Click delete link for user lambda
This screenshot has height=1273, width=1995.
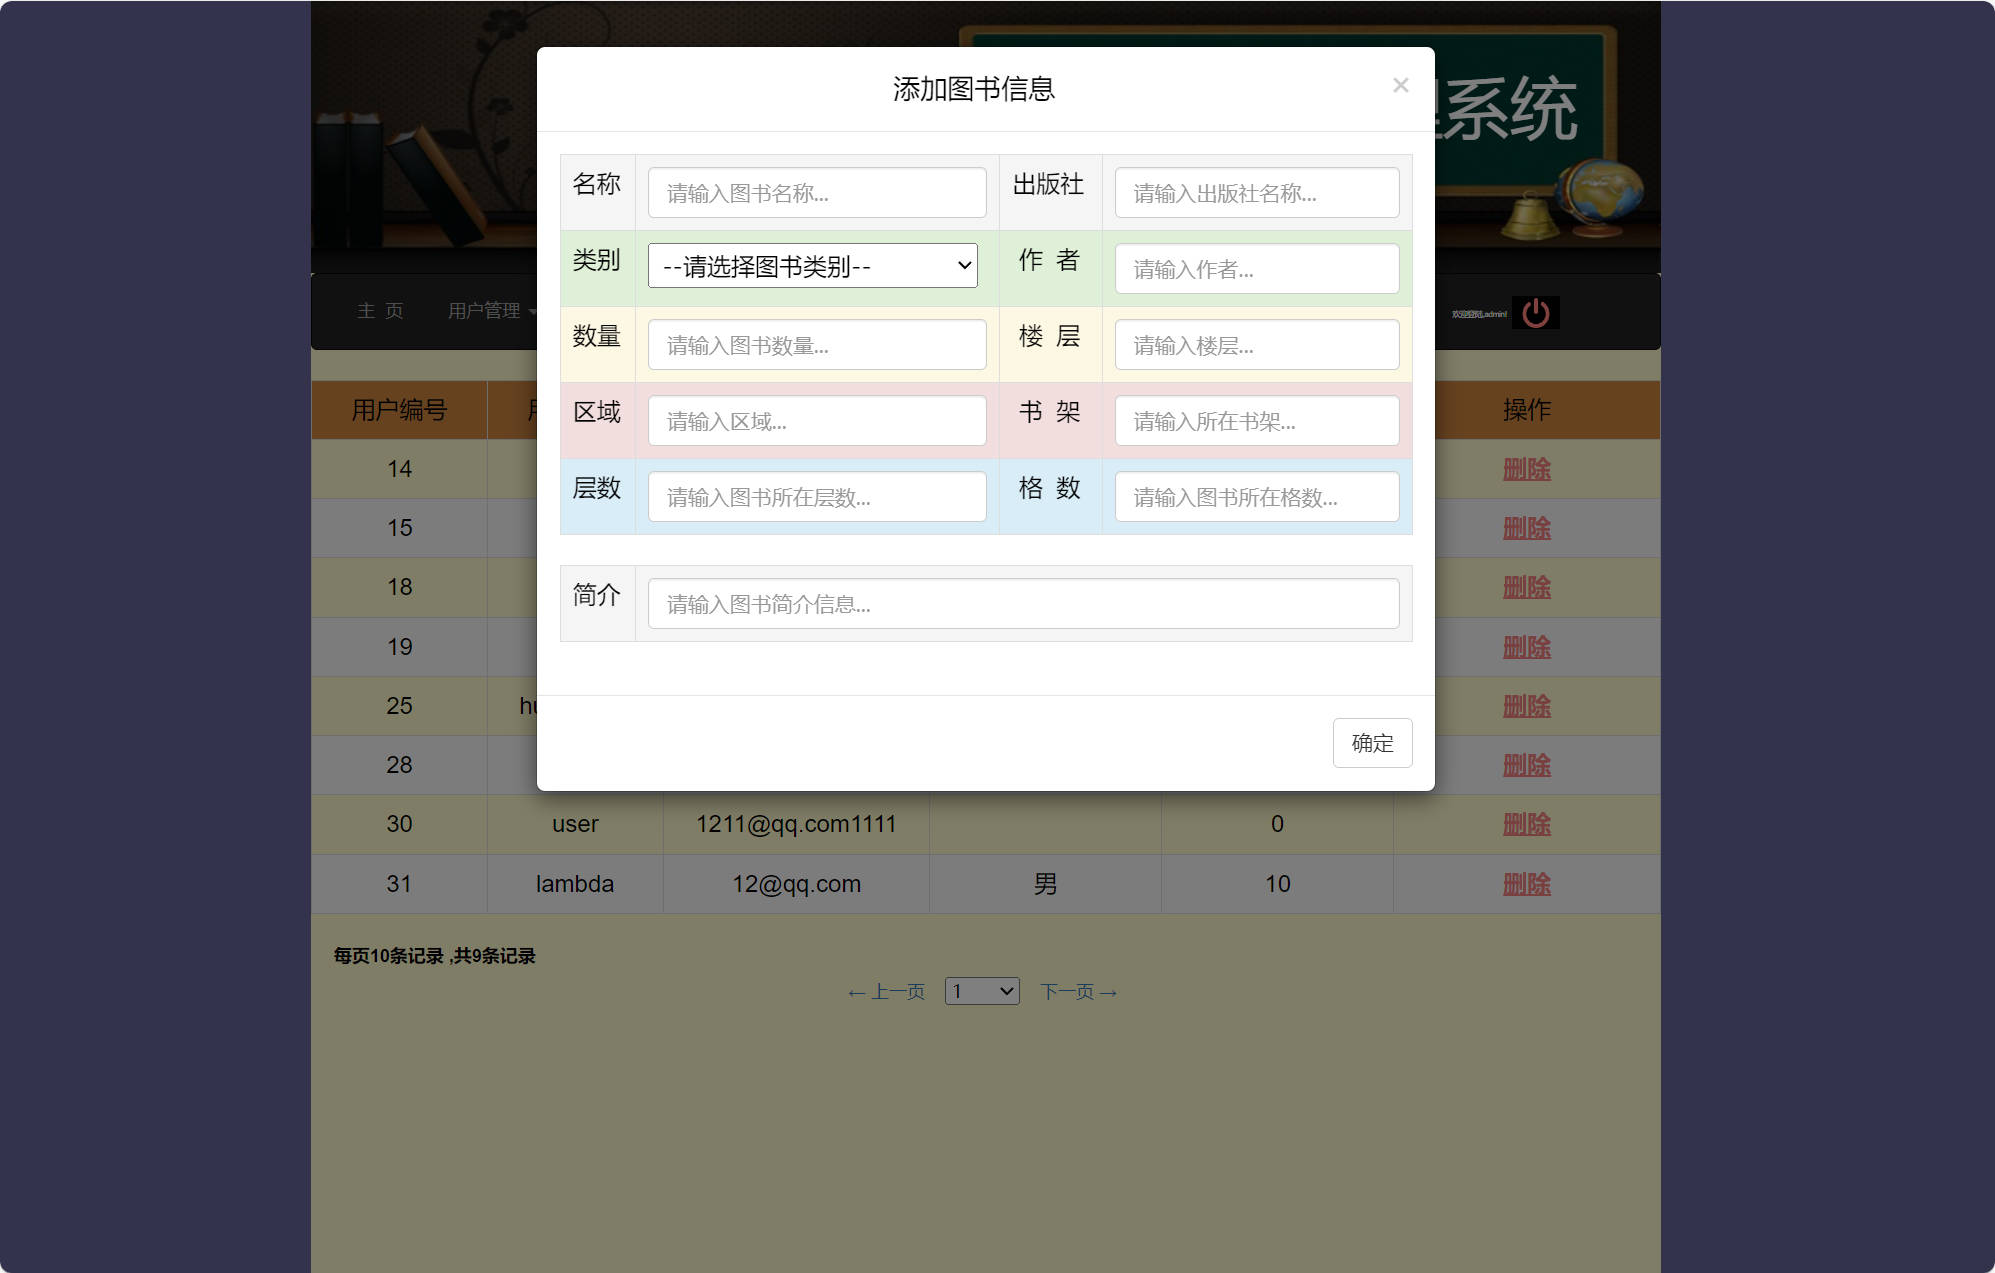[1526, 884]
